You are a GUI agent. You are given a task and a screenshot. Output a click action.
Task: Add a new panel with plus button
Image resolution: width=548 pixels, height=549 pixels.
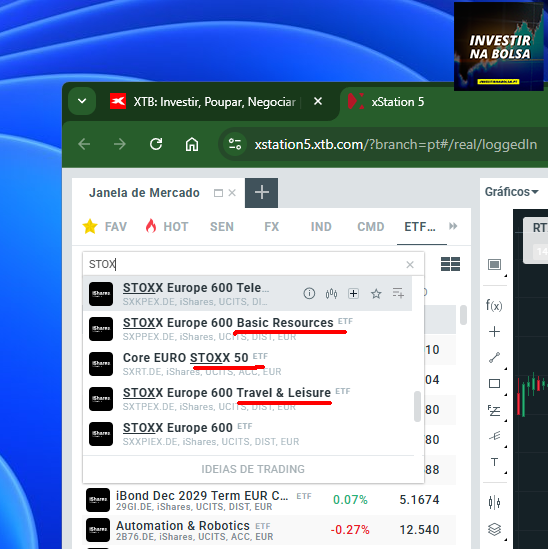coord(262,193)
